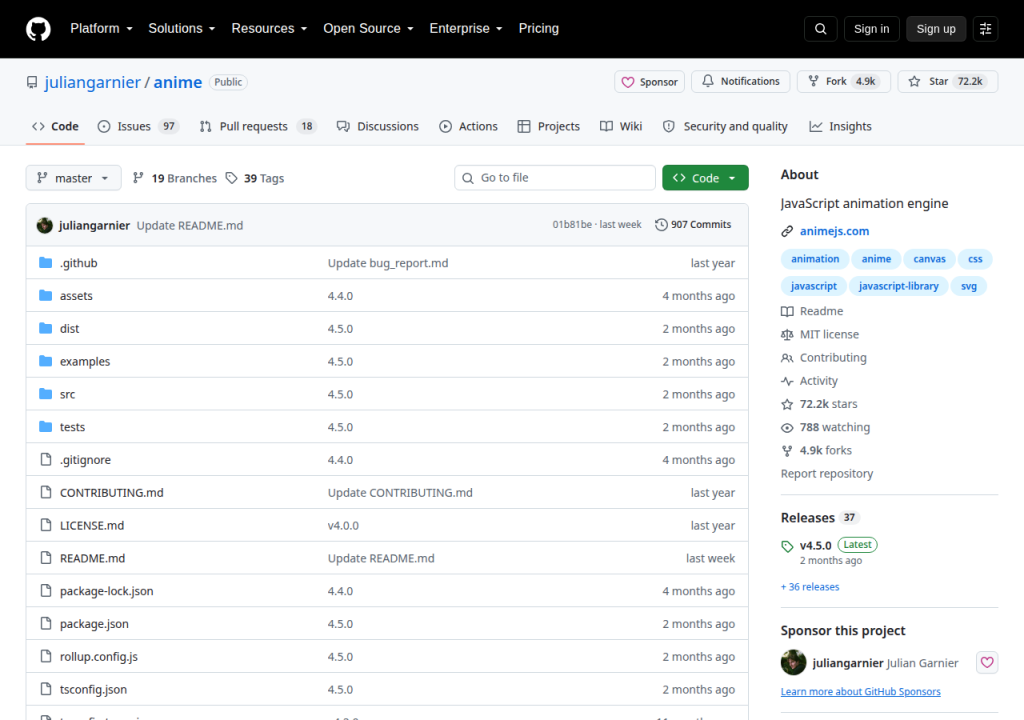Open the Report repository link

(826, 474)
